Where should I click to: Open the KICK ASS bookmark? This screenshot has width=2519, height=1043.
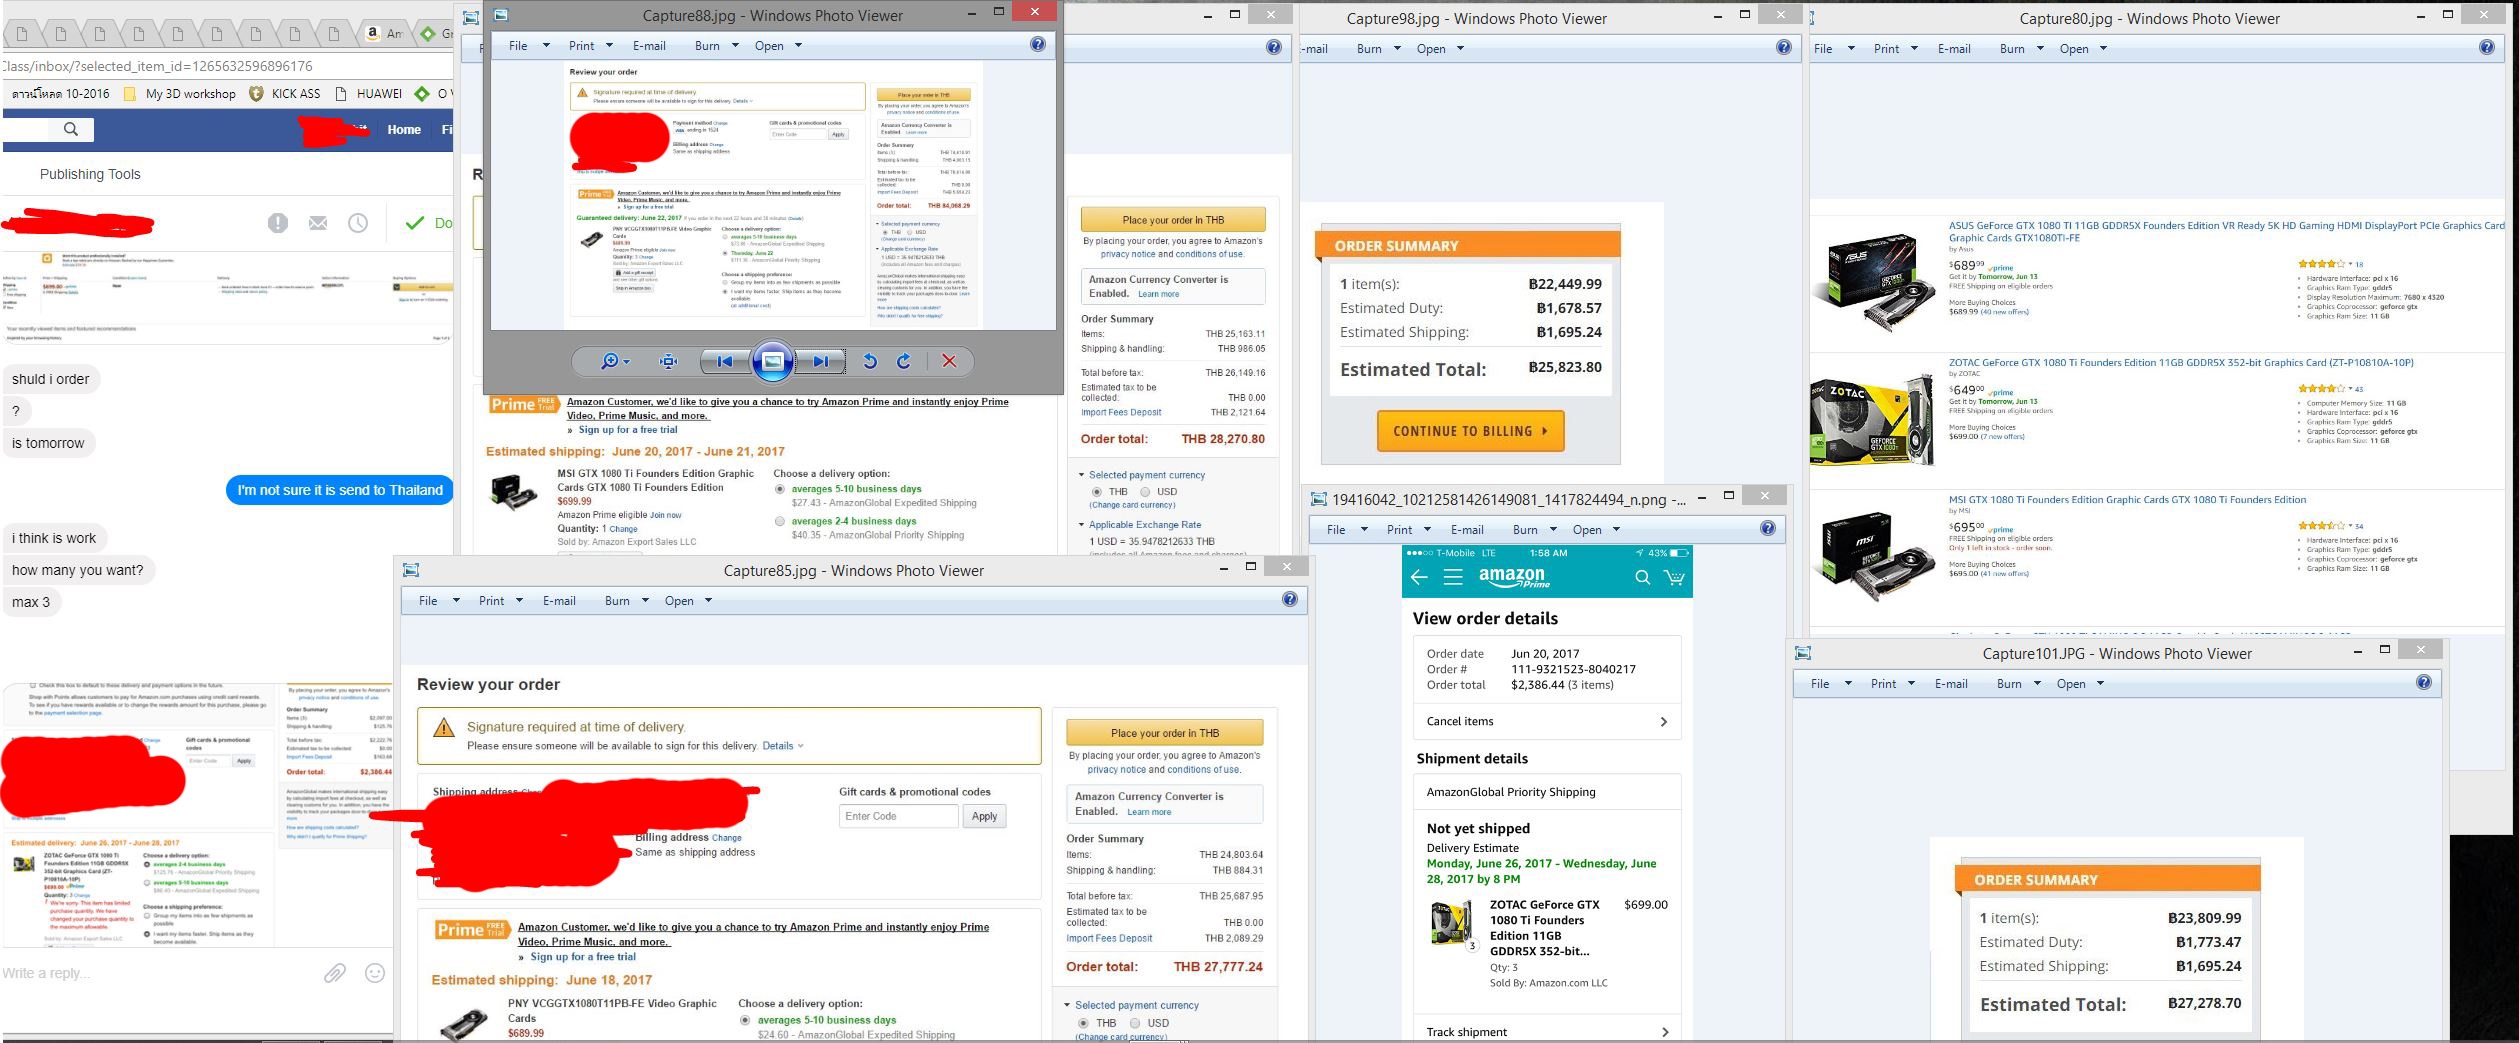pos(285,93)
